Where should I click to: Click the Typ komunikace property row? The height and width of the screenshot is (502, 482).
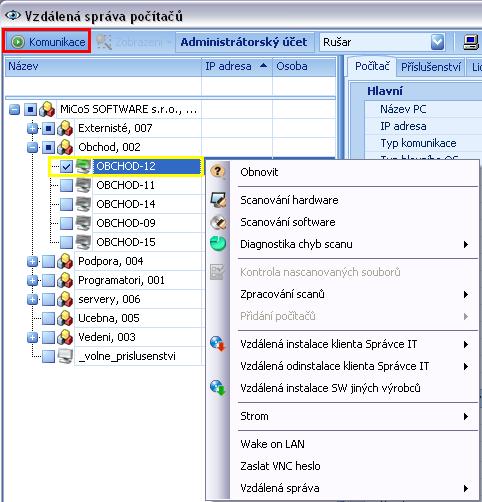tap(423, 143)
